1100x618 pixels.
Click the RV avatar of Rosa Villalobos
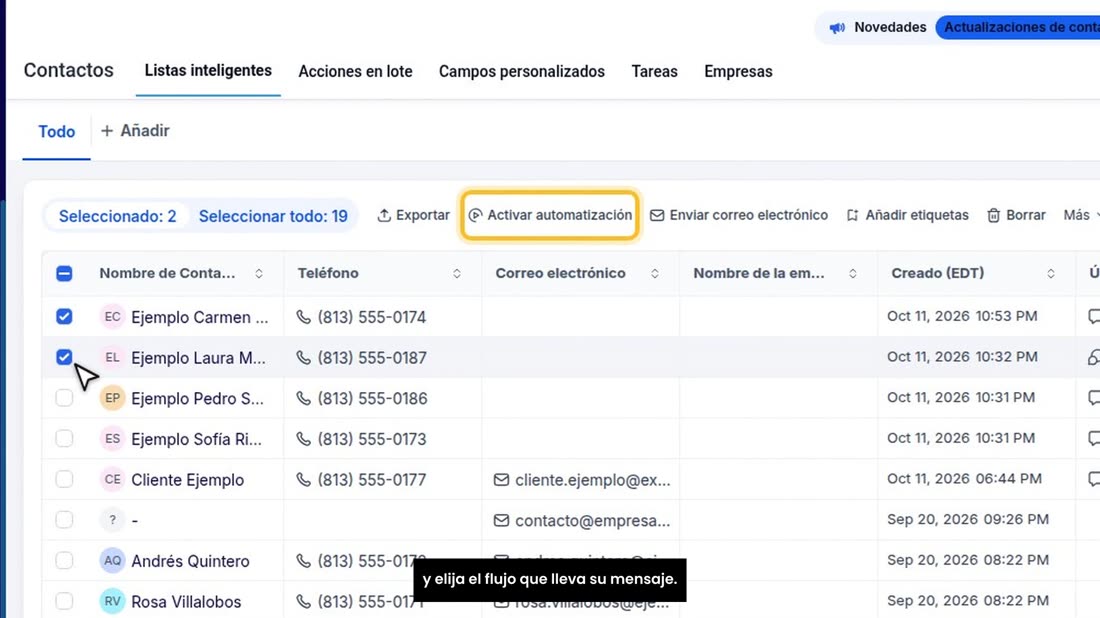point(112,602)
